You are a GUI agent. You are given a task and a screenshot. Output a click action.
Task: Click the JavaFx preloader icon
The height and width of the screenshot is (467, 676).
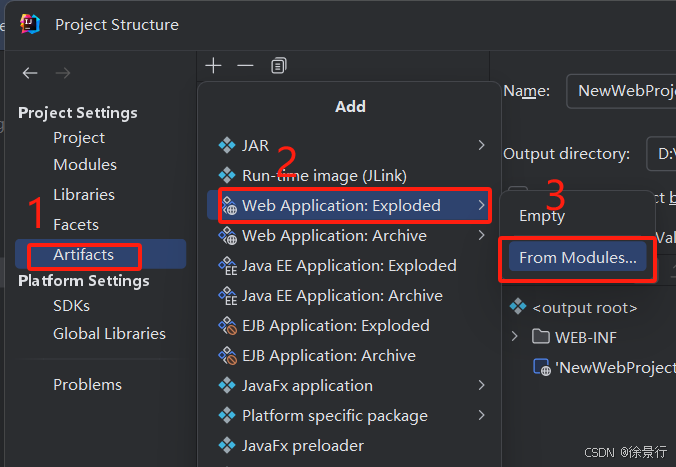[227, 445]
